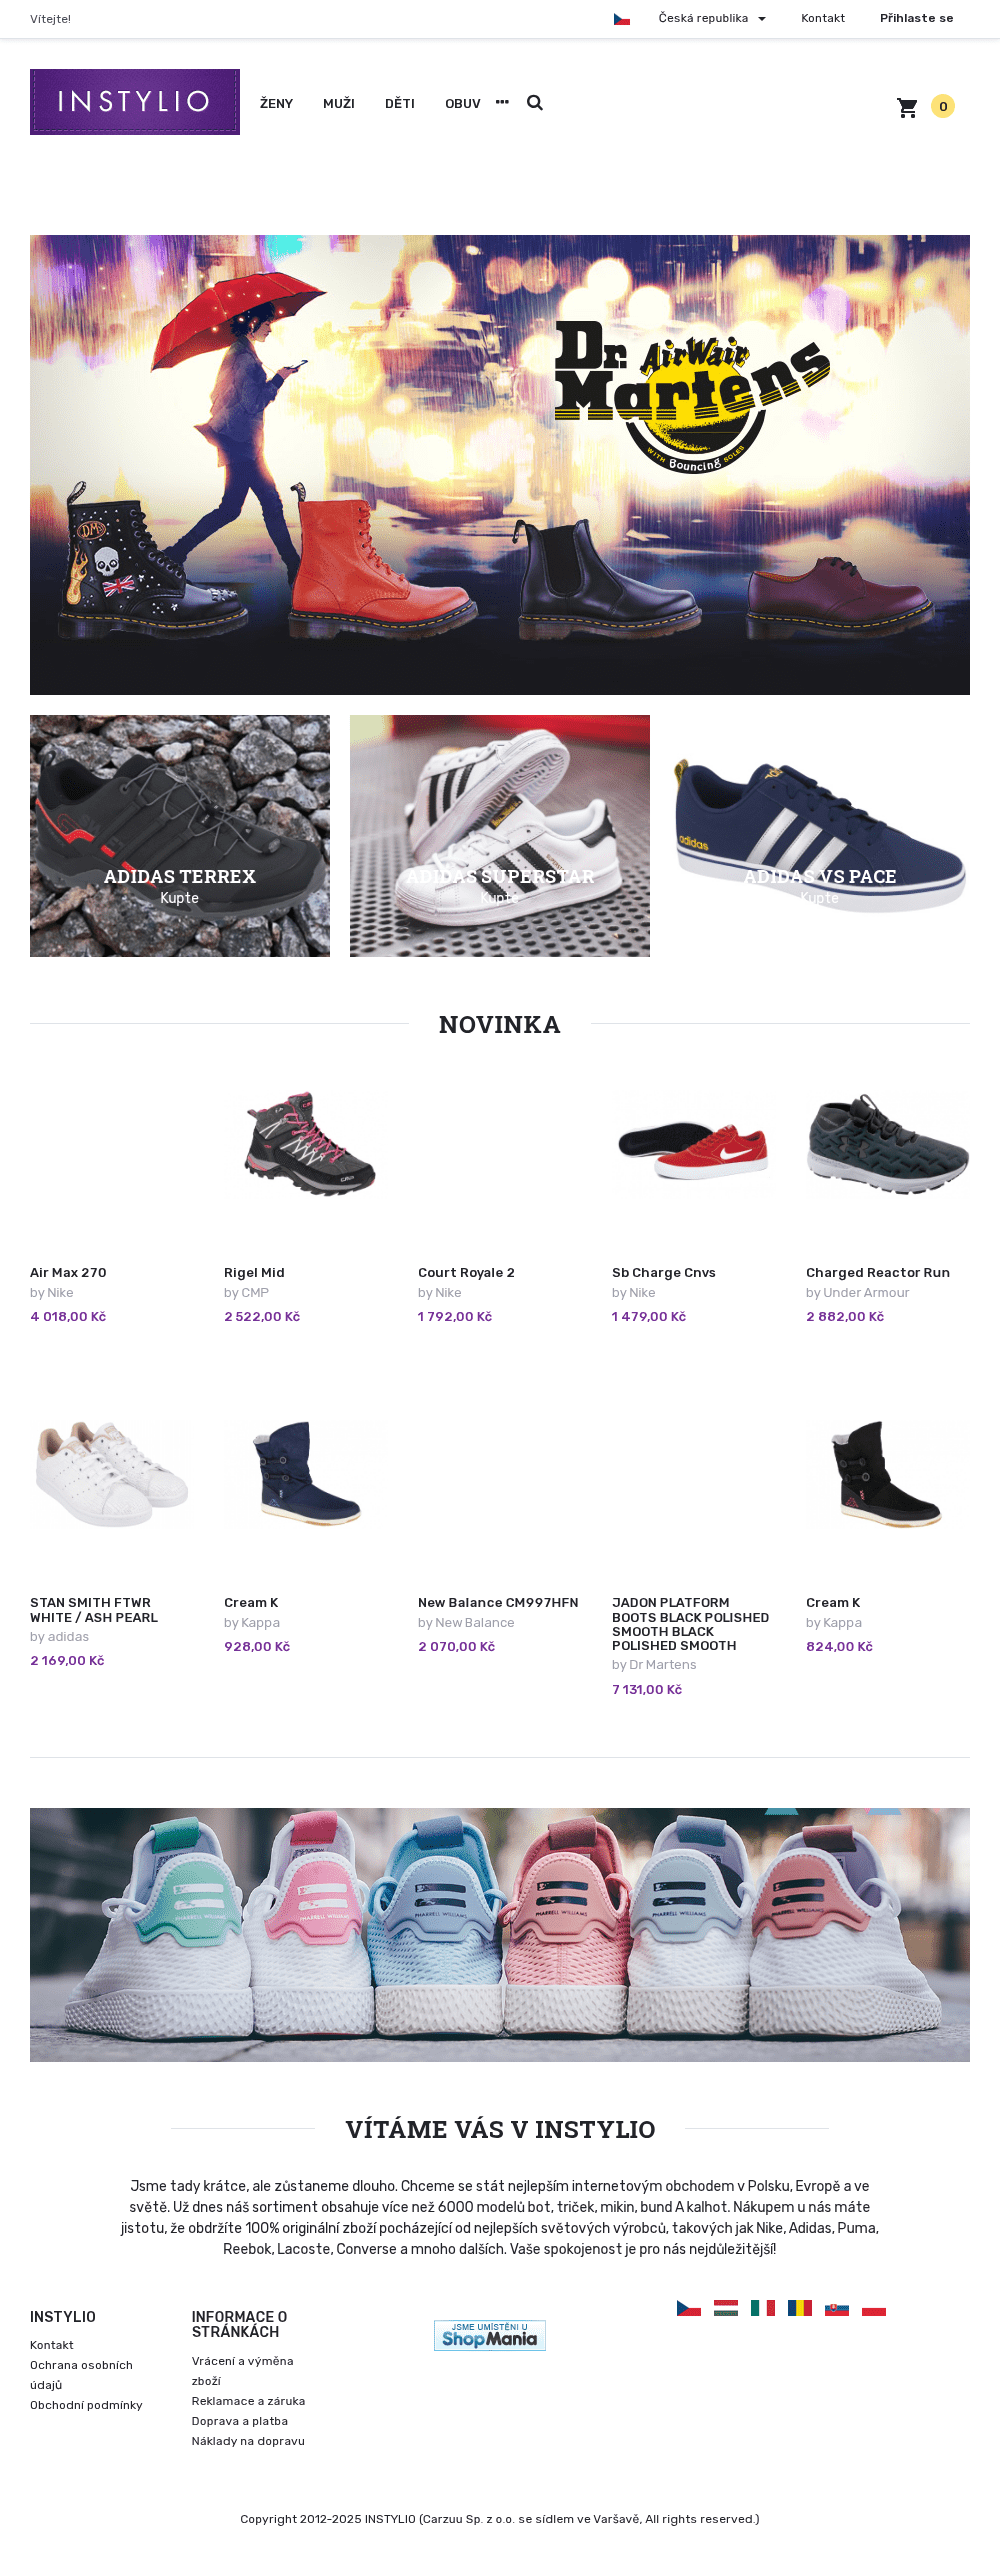The height and width of the screenshot is (2568, 1000).
Task: Open the ŽENY menu
Action: tap(276, 103)
